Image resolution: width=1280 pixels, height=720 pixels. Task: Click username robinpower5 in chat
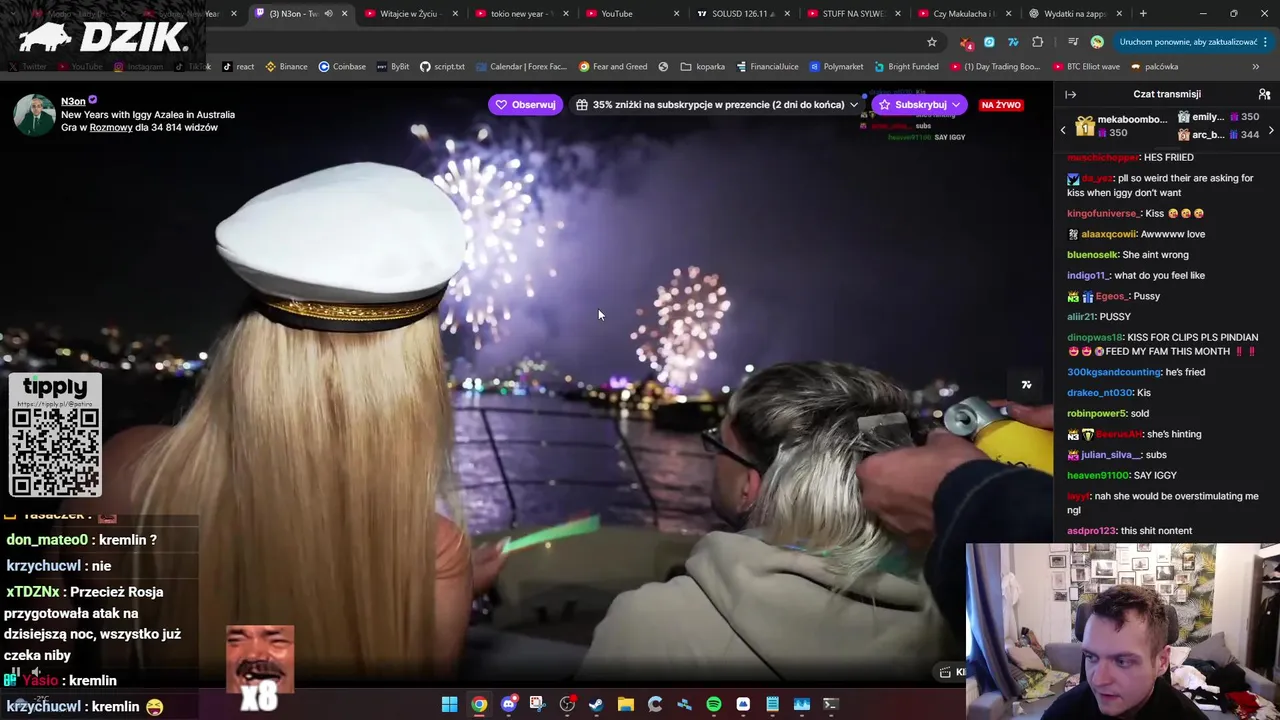(x=1097, y=413)
